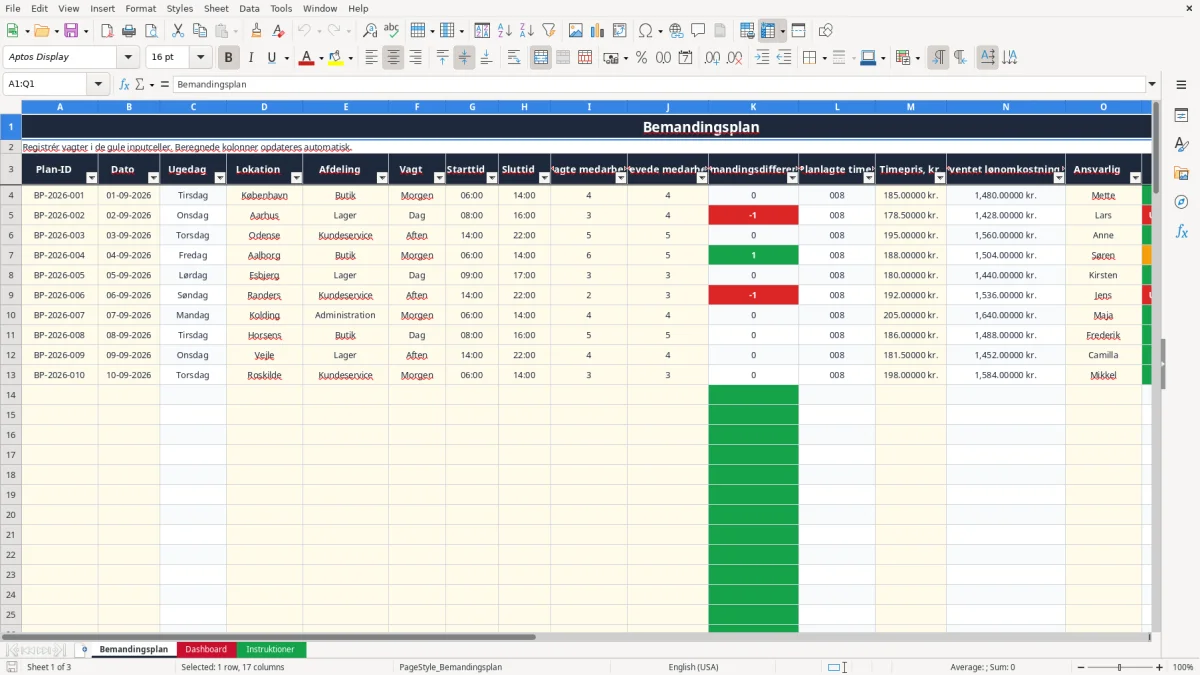Click the yellow Background Color swatch
Viewport: 1200px width, 675px height.
[336, 58]
